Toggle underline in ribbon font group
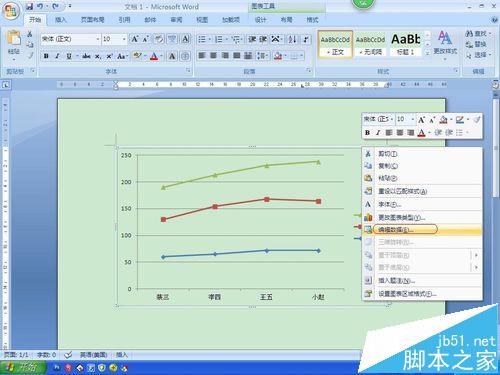 pos(68,56)
